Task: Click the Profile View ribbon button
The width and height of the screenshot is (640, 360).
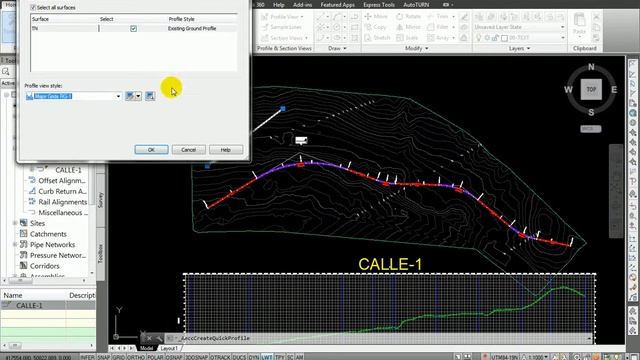Action: (282, 17)
